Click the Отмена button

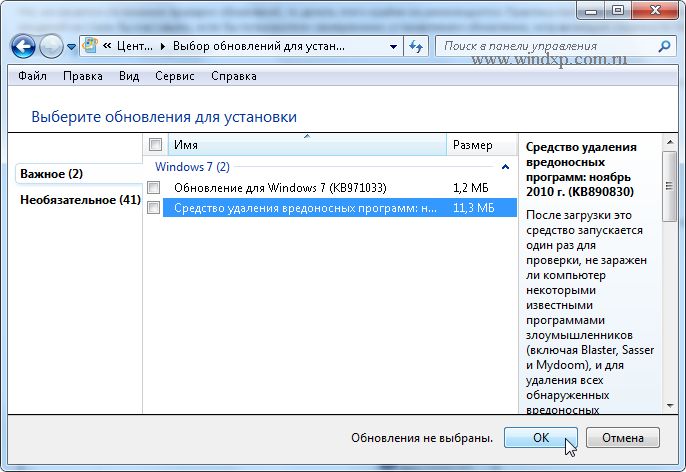pos(623,437)
